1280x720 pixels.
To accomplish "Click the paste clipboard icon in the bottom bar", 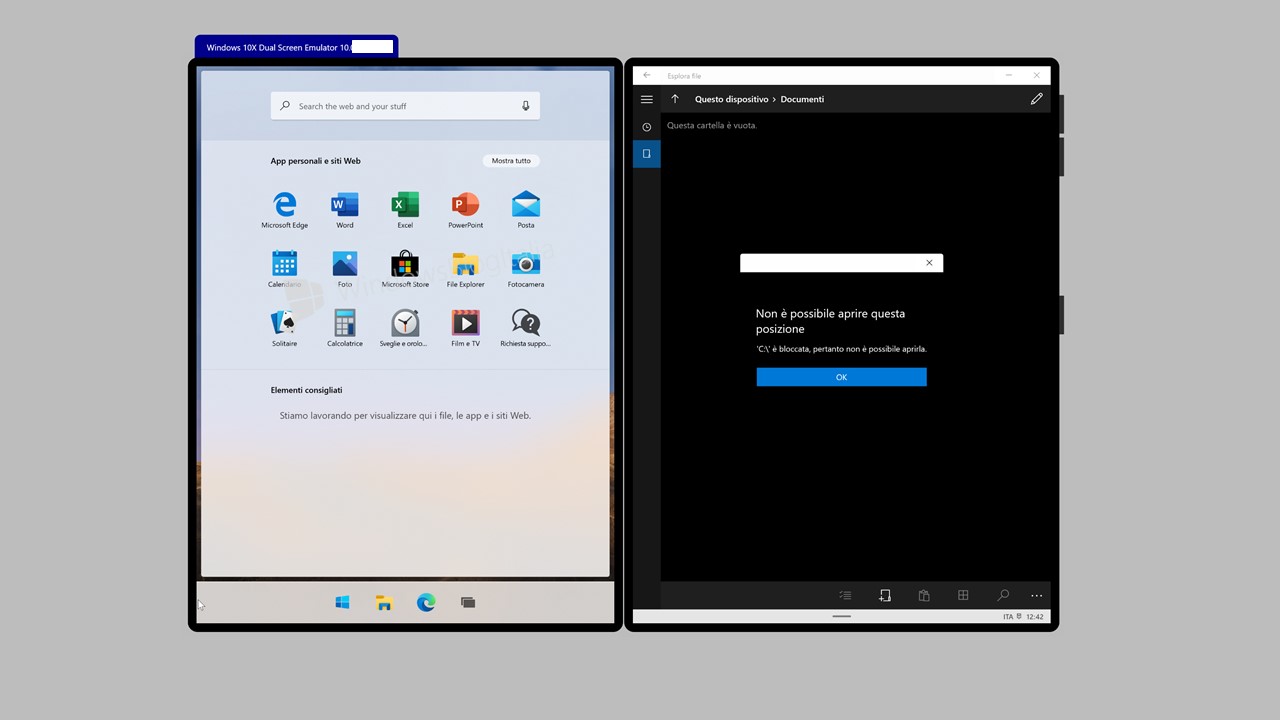I will pos(924,595).
